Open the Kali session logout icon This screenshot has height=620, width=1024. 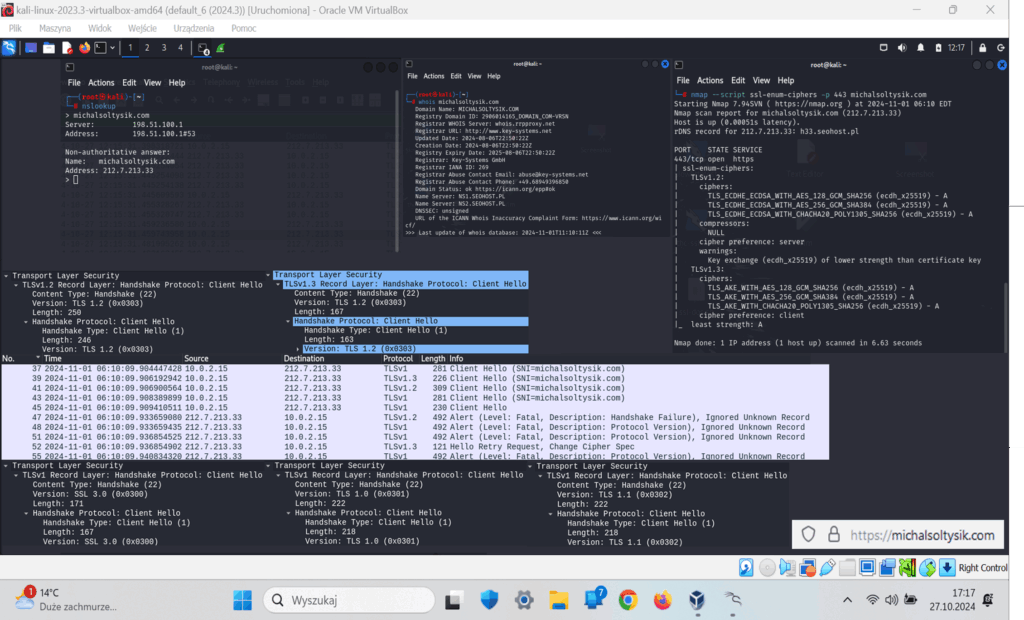pyautogui.click(x=1000, y=48)
